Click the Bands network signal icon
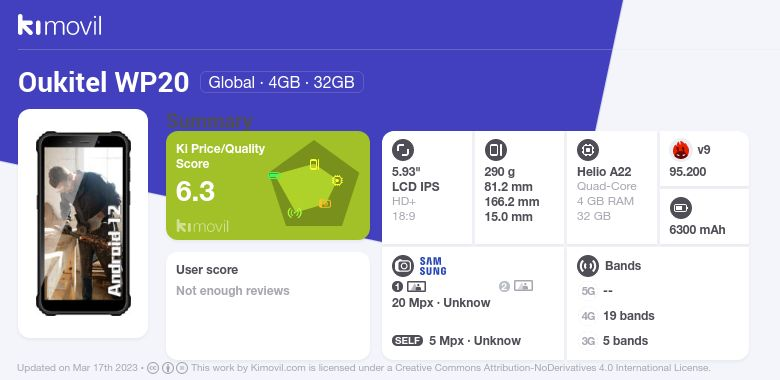Screen dimensions: 780x380 tap(588, 266)
